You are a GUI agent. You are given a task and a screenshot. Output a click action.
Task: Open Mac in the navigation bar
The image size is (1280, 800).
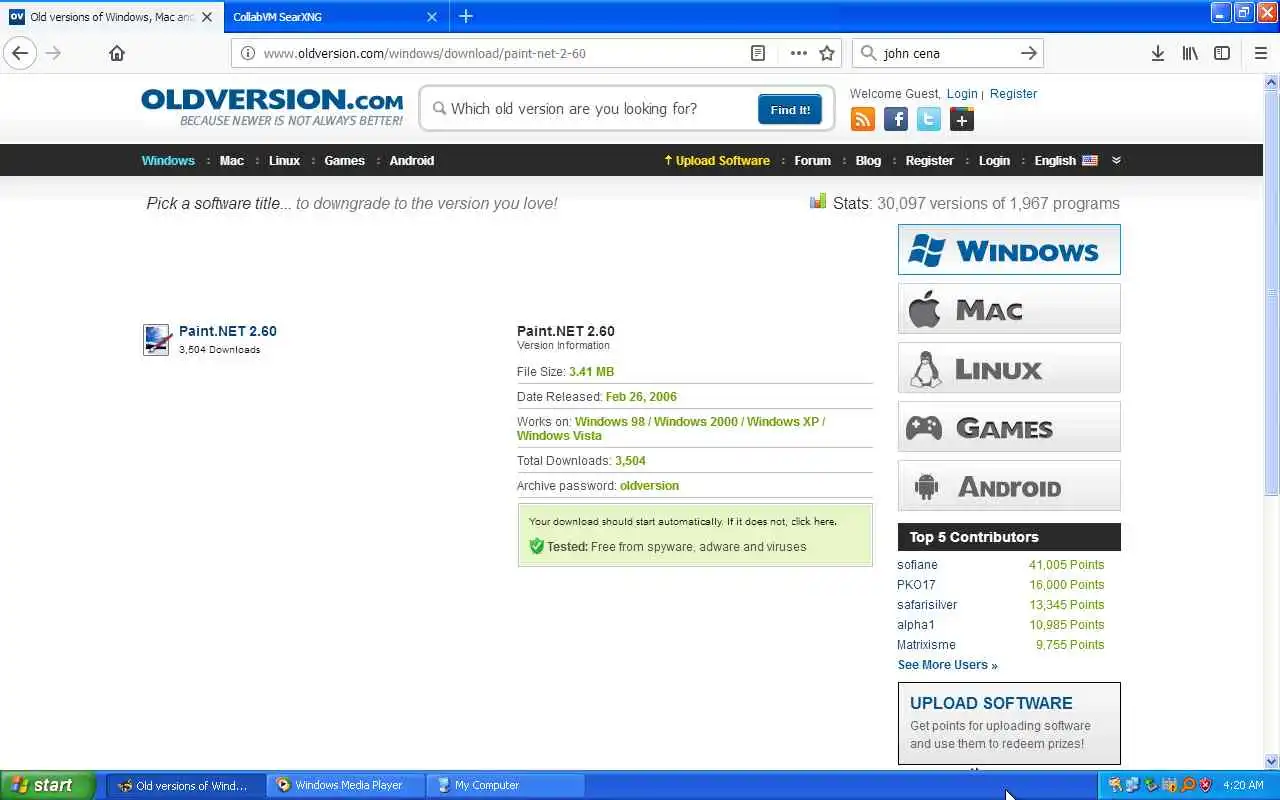click(x=232, y=161)
